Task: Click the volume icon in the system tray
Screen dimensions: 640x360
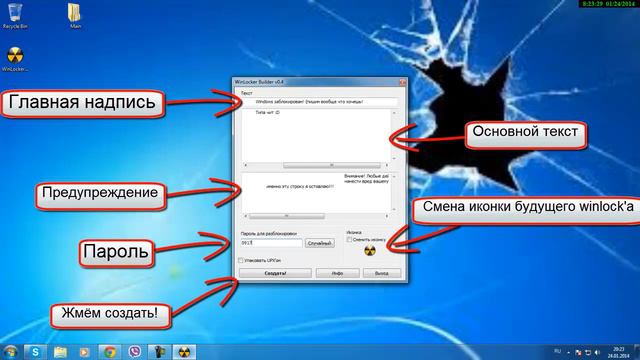Action: click(x=598, y=352)
